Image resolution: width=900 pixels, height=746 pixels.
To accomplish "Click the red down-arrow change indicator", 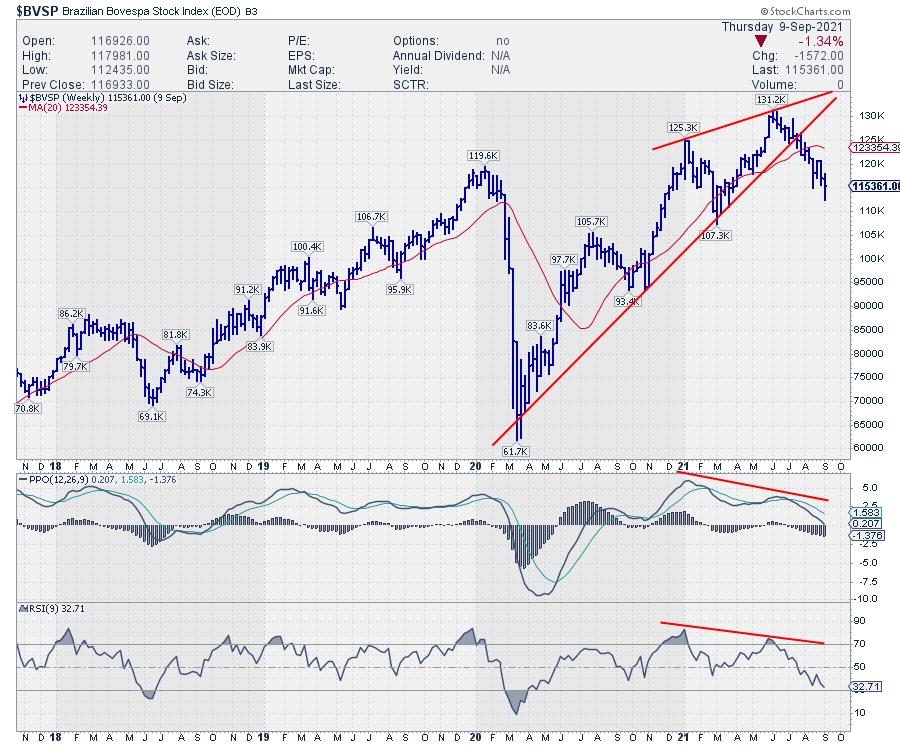I will pyautogui.click(x=761, y=41).
